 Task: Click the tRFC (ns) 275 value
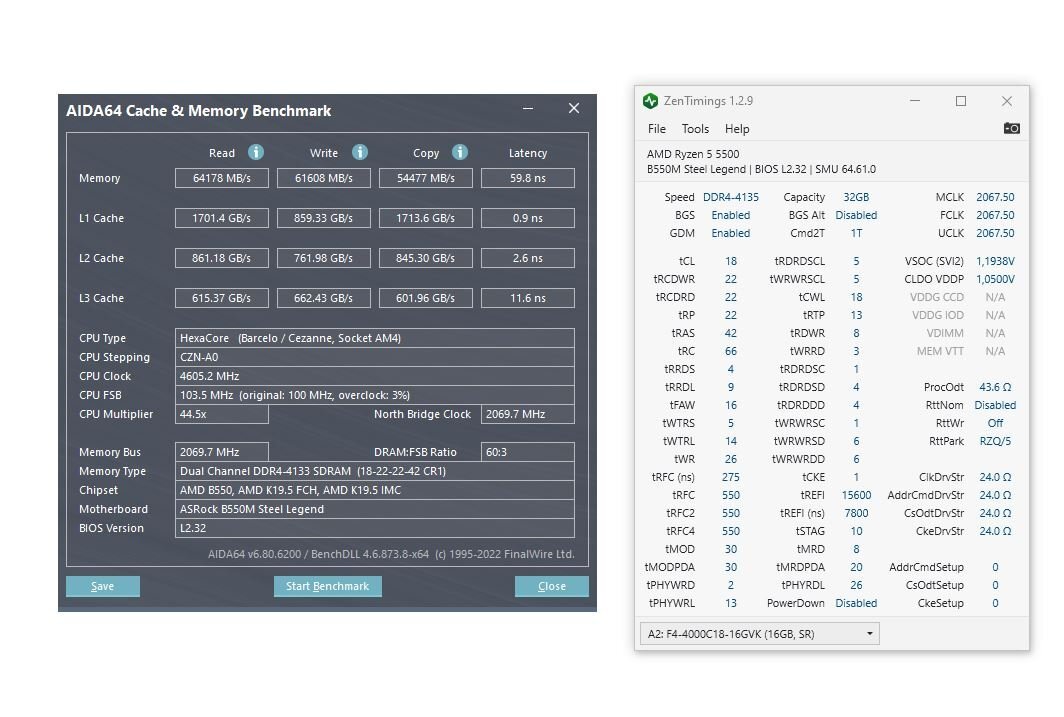(x=731, y=477)
